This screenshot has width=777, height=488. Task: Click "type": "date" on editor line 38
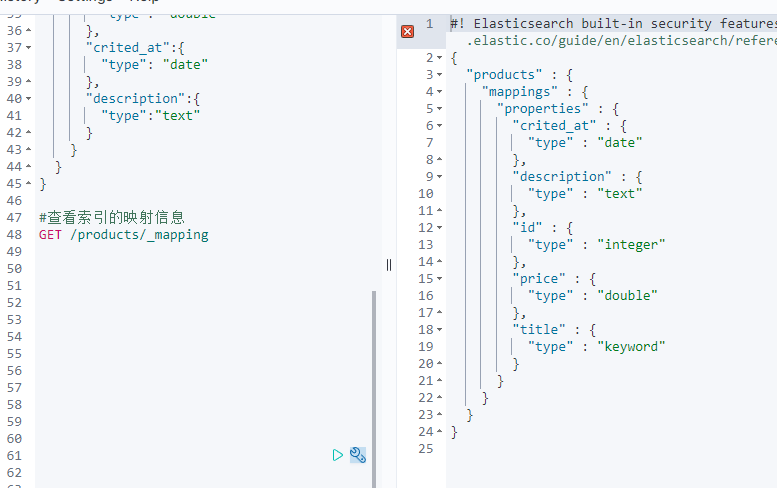pyautogui.click(x=155, y=65)
